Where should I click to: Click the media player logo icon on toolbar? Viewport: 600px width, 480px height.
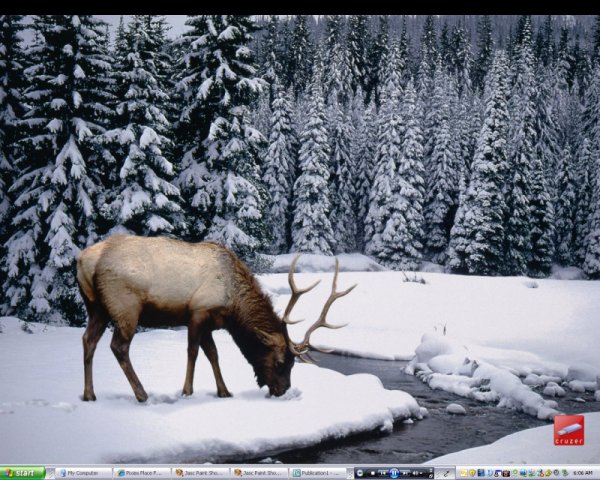click(360, 473)
